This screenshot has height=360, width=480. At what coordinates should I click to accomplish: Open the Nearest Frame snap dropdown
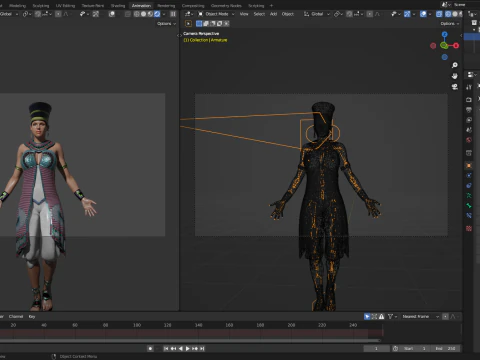[420, 316]
